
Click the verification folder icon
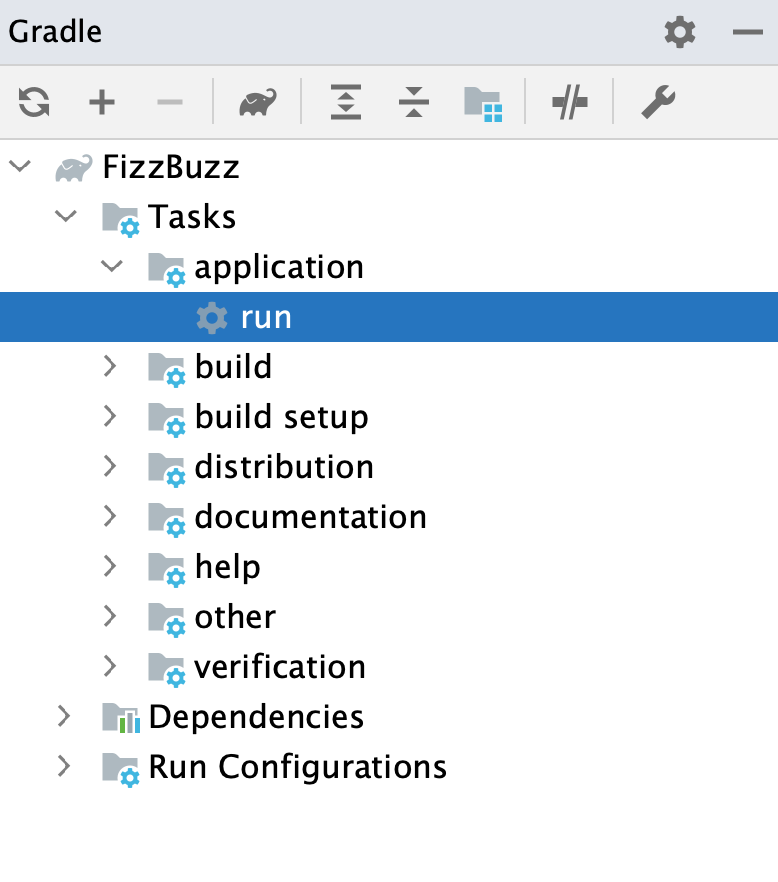click(167, 669)
